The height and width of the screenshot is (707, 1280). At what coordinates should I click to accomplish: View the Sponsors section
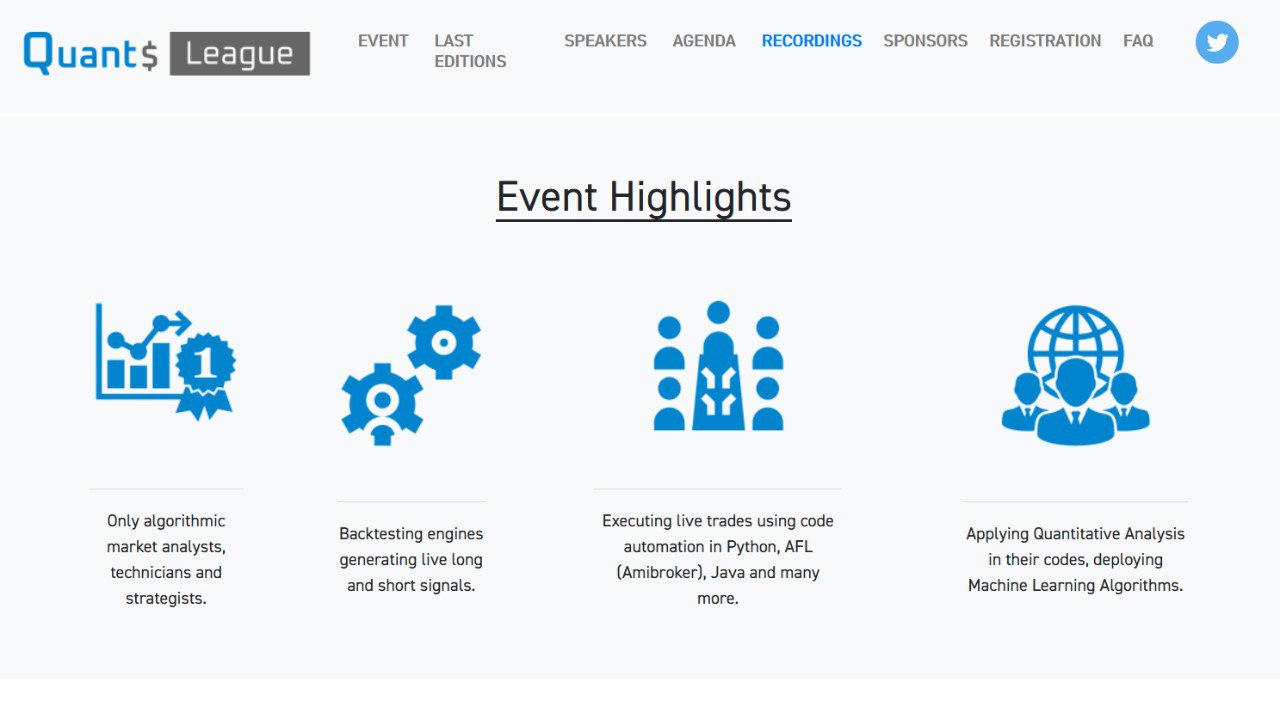pyautogui.click(x=925, y=41)
